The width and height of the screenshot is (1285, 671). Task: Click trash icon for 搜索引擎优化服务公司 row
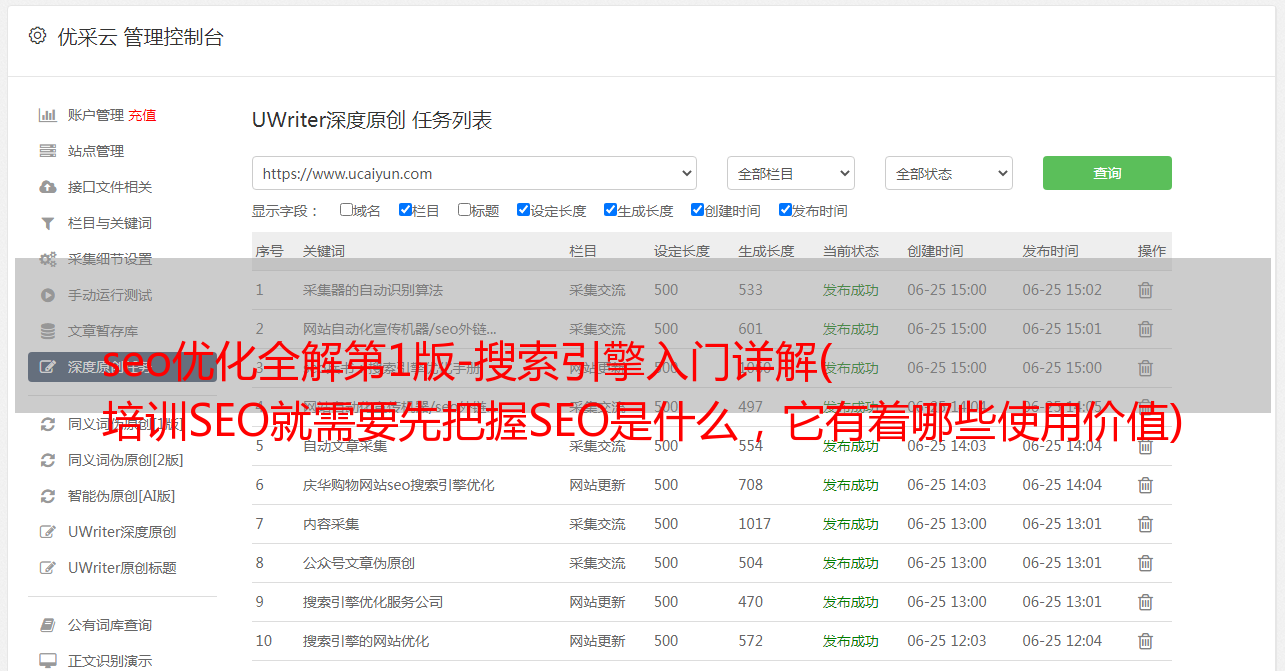coord(1145,602)
